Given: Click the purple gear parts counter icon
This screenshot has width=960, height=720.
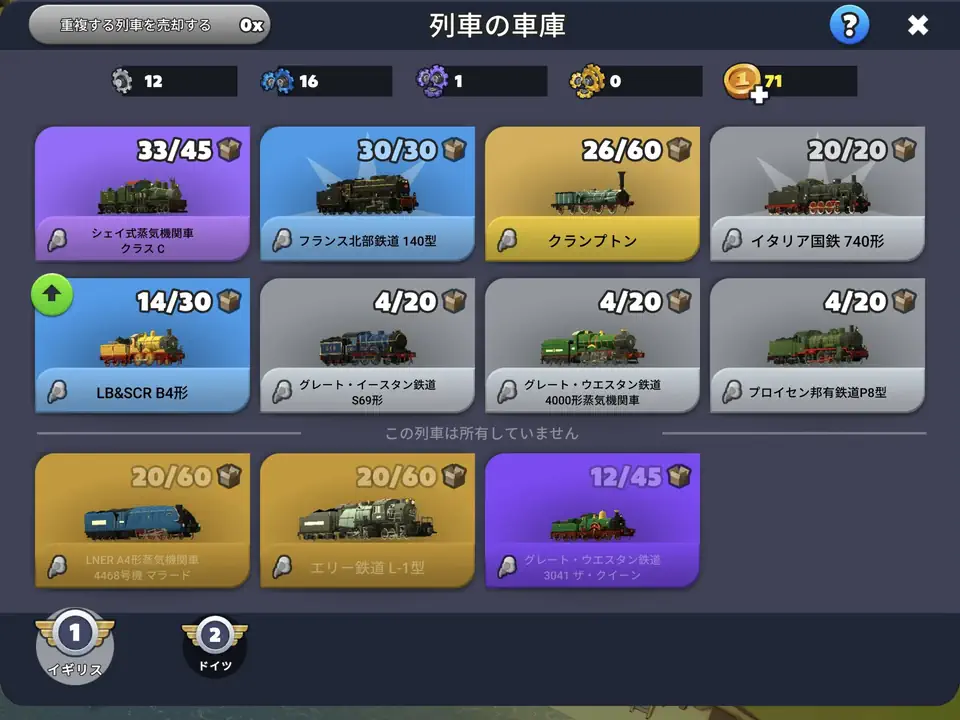Looking at the screenshot, I should (x=432, y=81).
